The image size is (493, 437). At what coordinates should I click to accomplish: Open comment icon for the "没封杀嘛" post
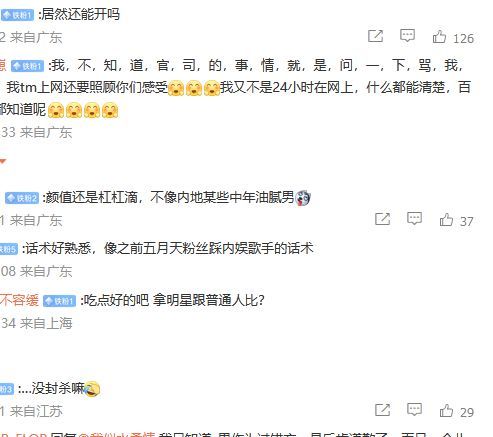coord(414,410)
